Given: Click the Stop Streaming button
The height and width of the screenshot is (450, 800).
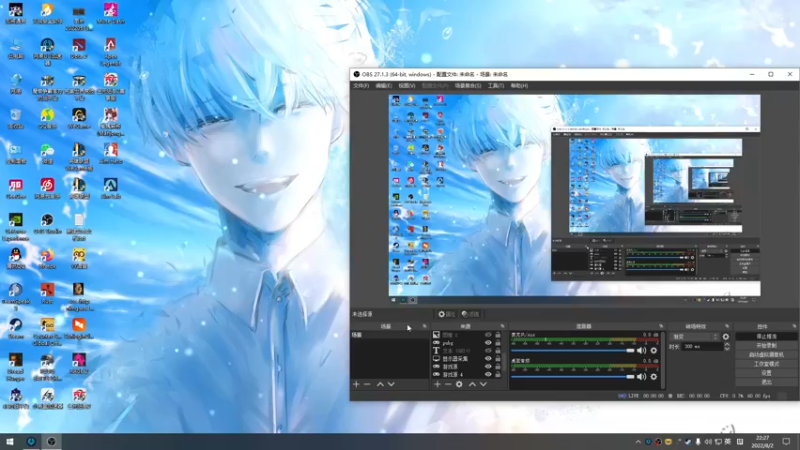Looking at the screenshot, I should point(766,337).
